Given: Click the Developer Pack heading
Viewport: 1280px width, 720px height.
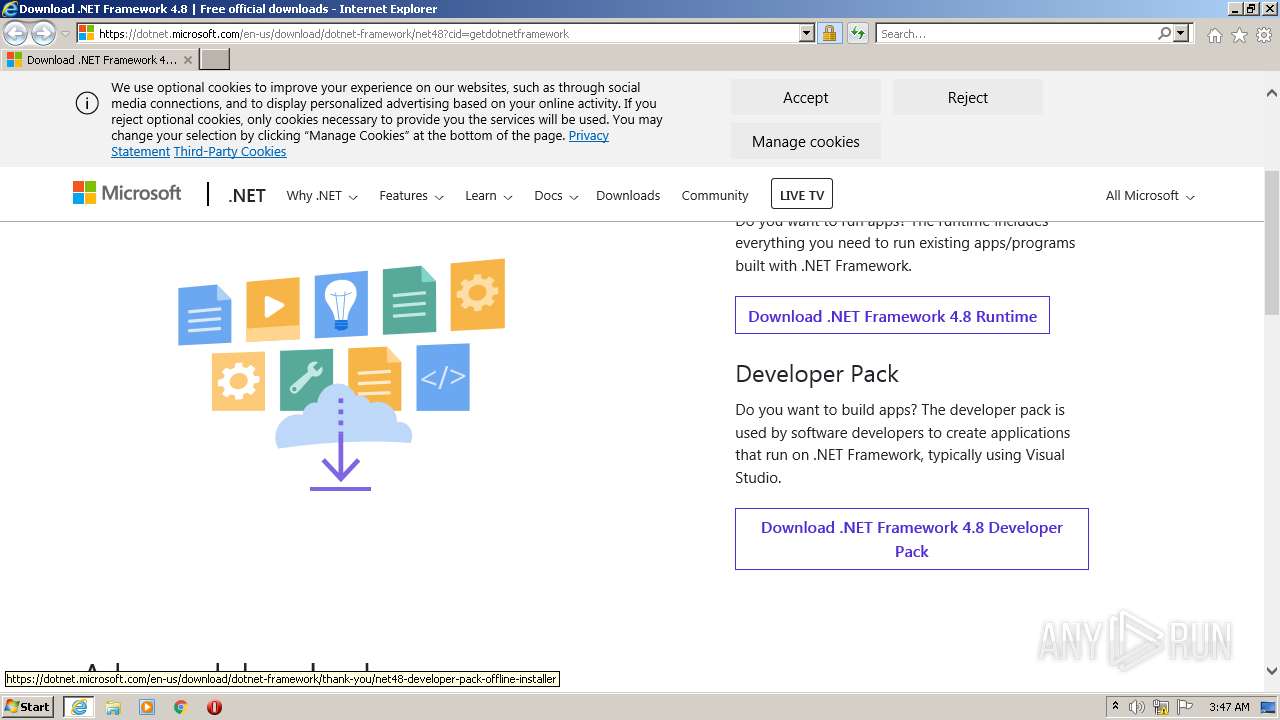Looking at the screenshot, I should pyautogui.click(x=817, y=374).
